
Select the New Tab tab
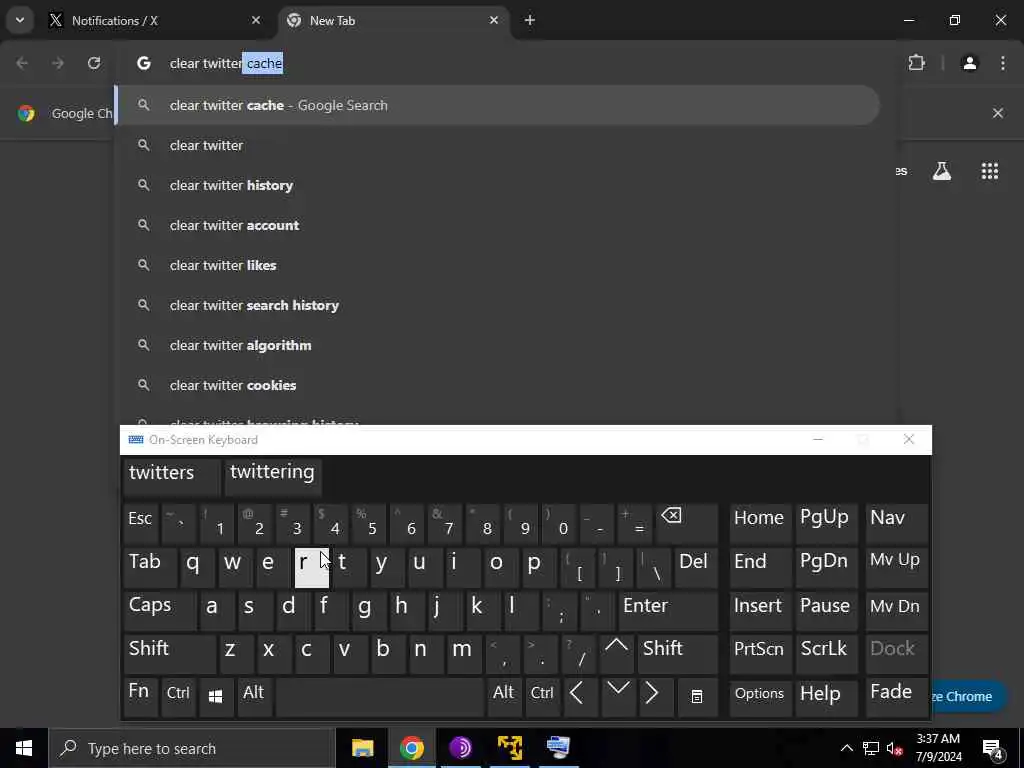pos(395,20)
